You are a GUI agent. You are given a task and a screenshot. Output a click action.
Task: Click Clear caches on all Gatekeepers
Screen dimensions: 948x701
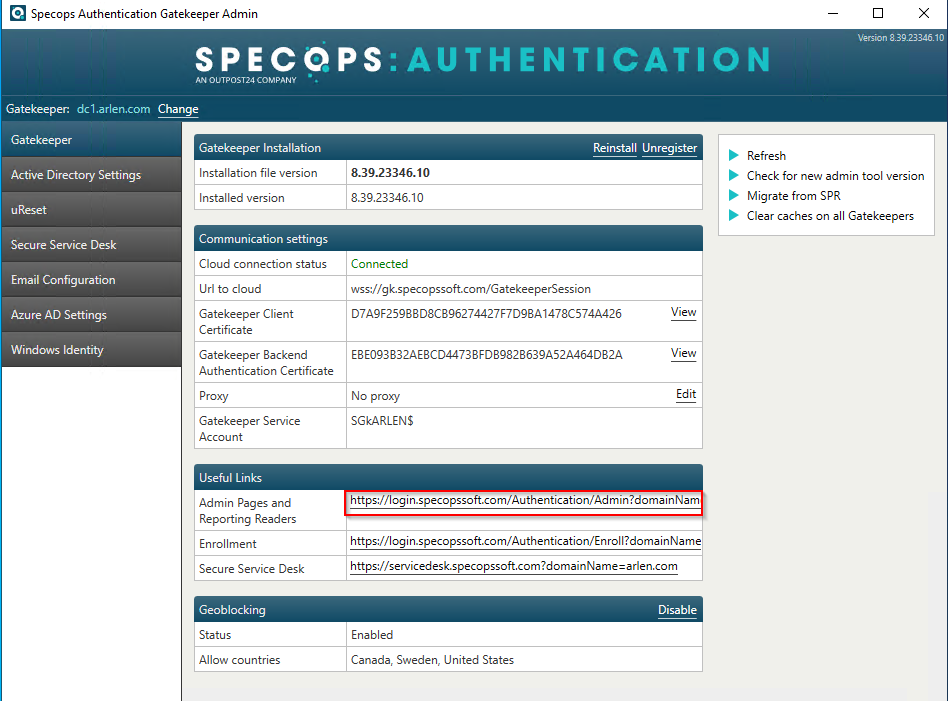point(830,215)
